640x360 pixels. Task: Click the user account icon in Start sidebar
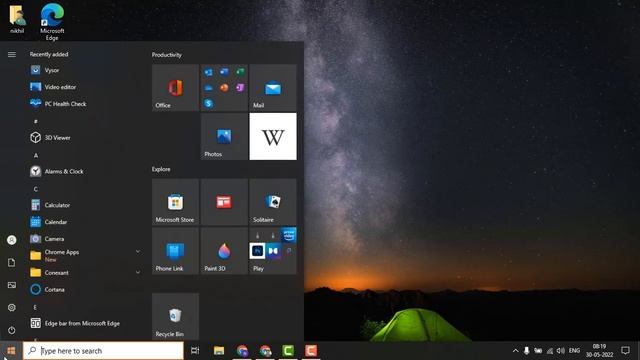tap(11, 240)
